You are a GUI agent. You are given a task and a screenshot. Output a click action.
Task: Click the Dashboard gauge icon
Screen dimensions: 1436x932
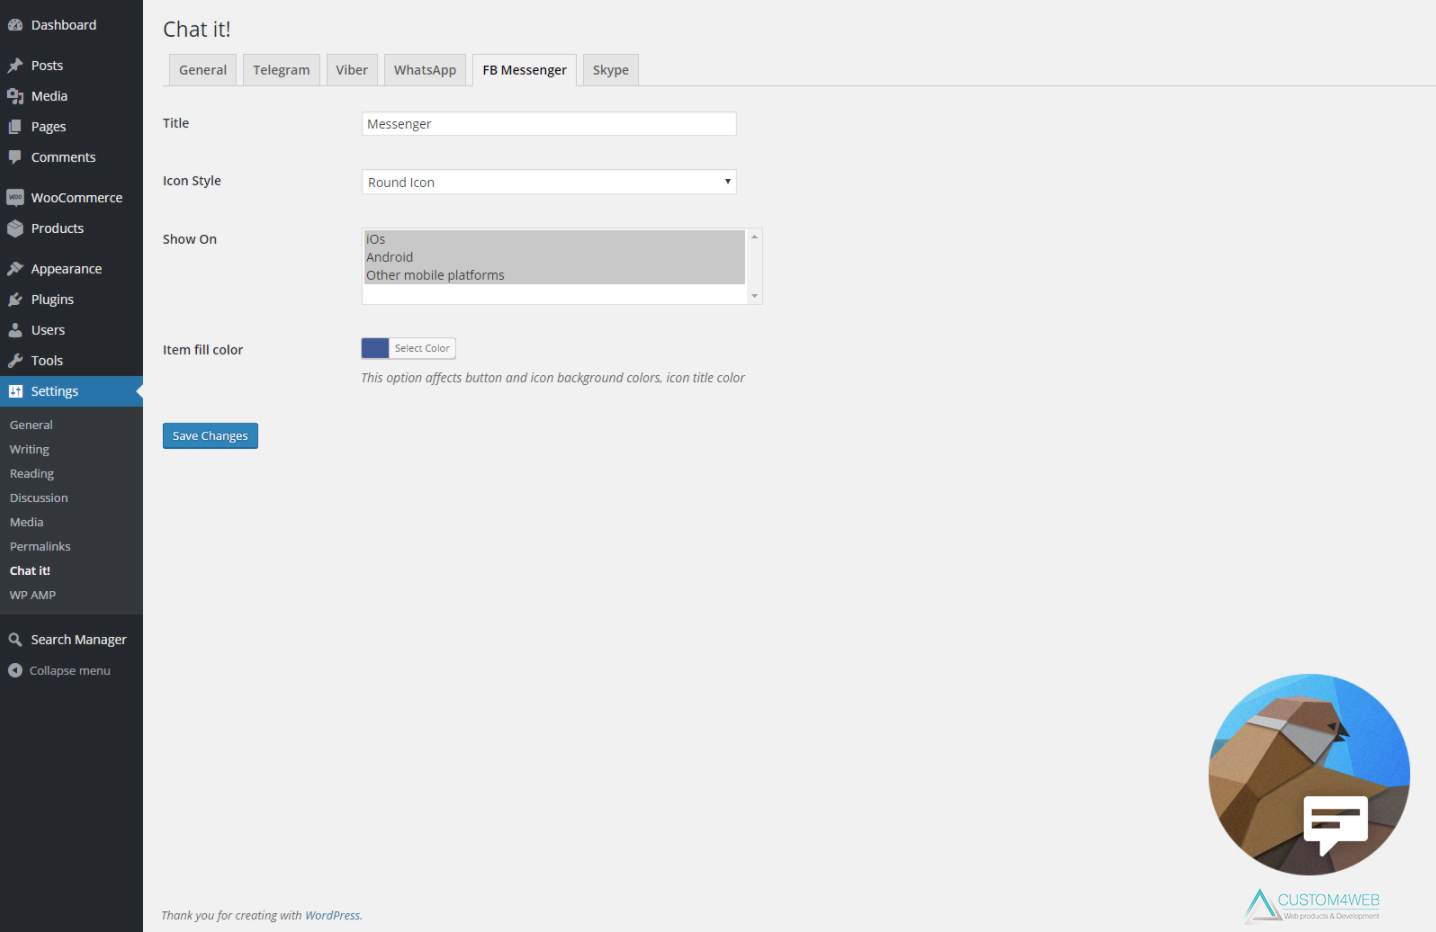pyautogui.click(x=15, y=25)
